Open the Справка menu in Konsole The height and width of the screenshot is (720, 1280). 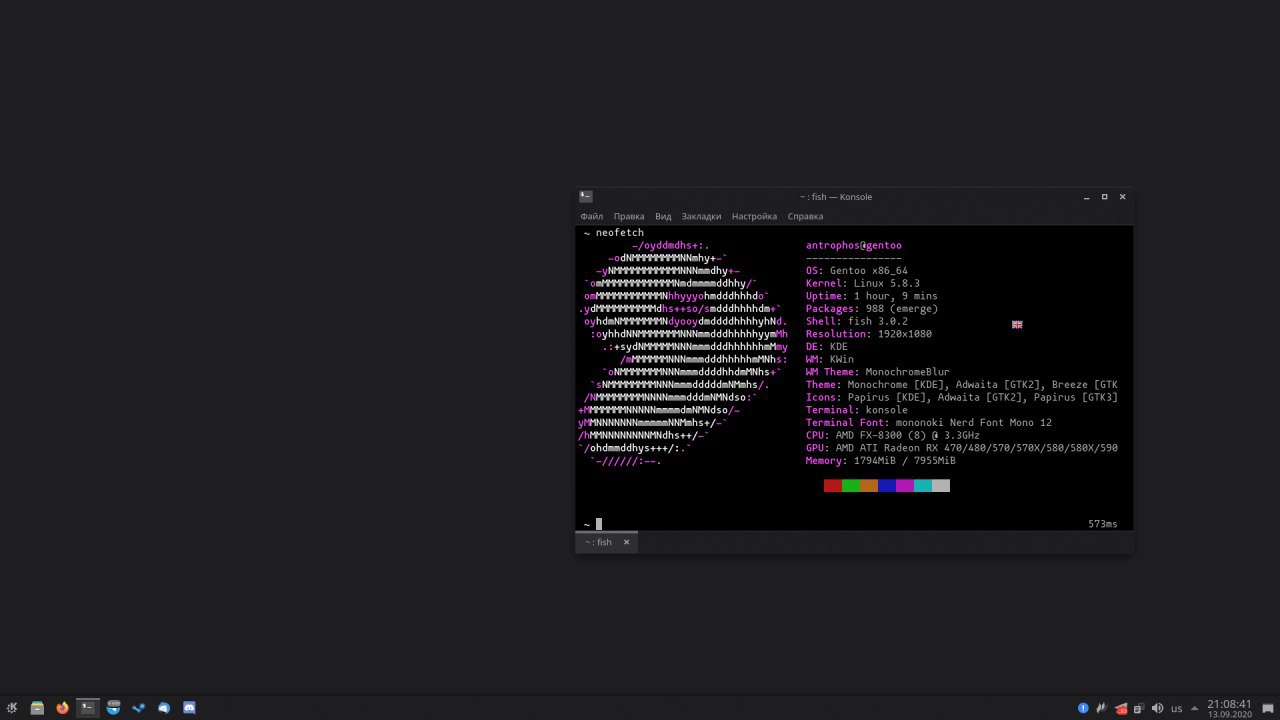pyautogui.click(x=805, y=216)
